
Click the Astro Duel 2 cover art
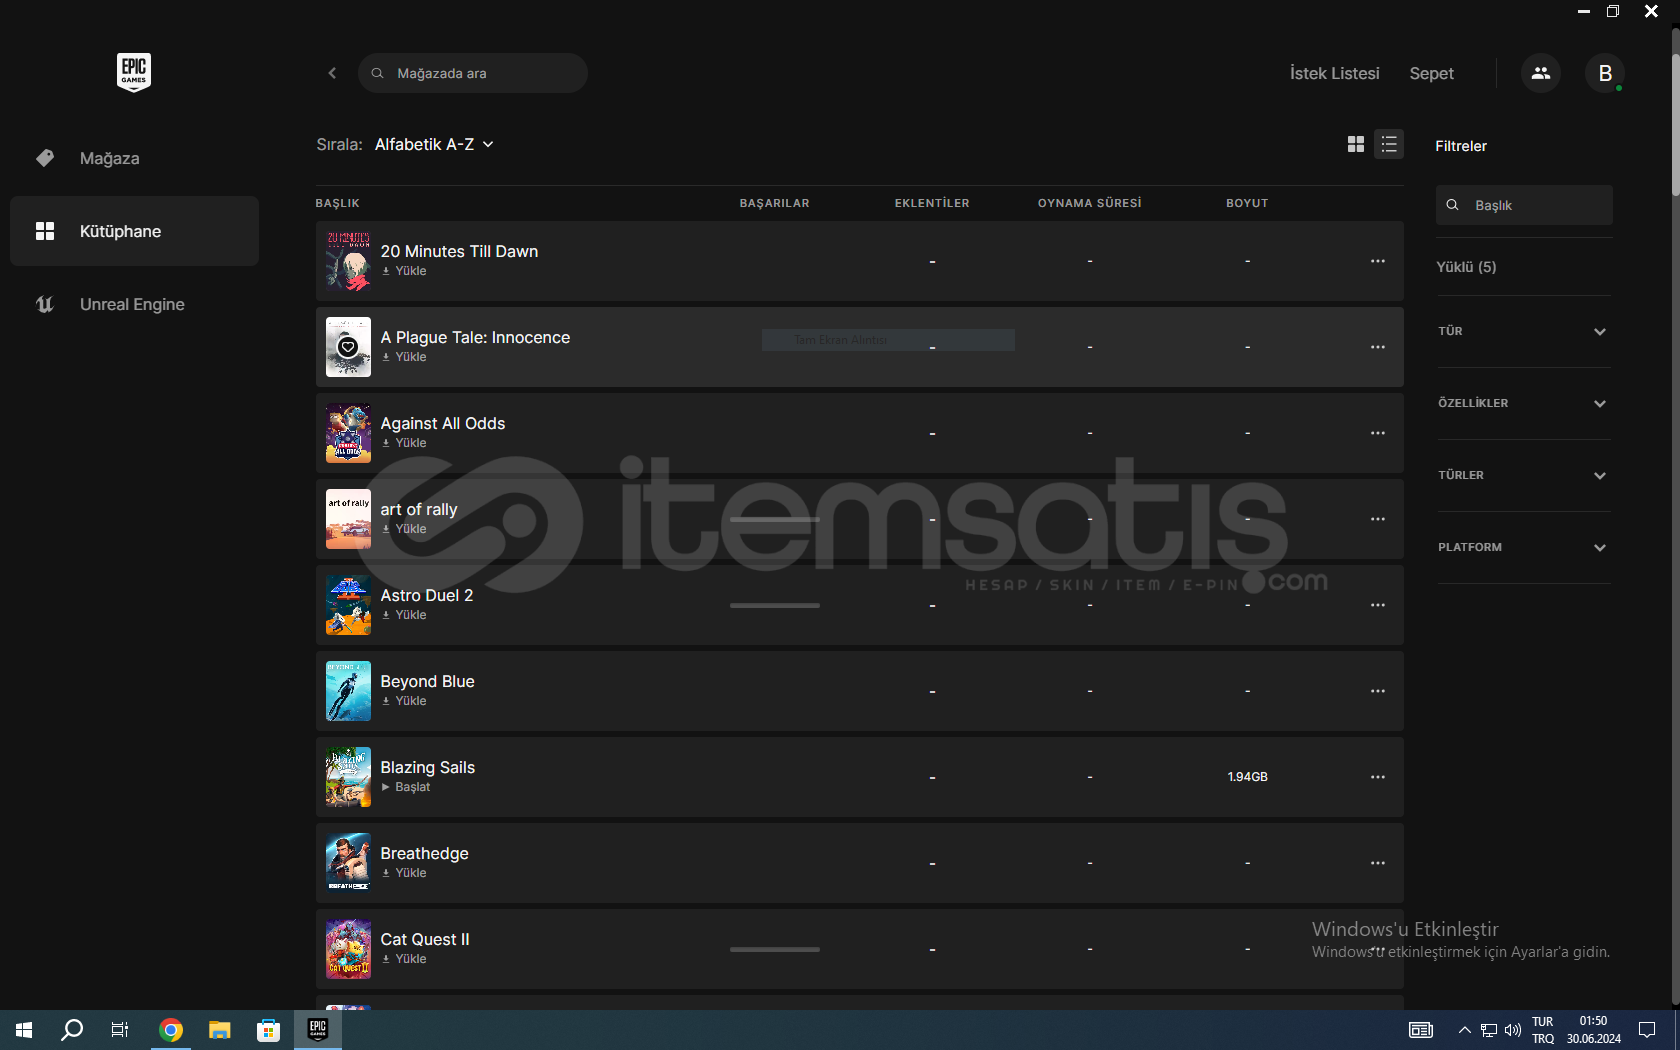click(x=348, y=605)
